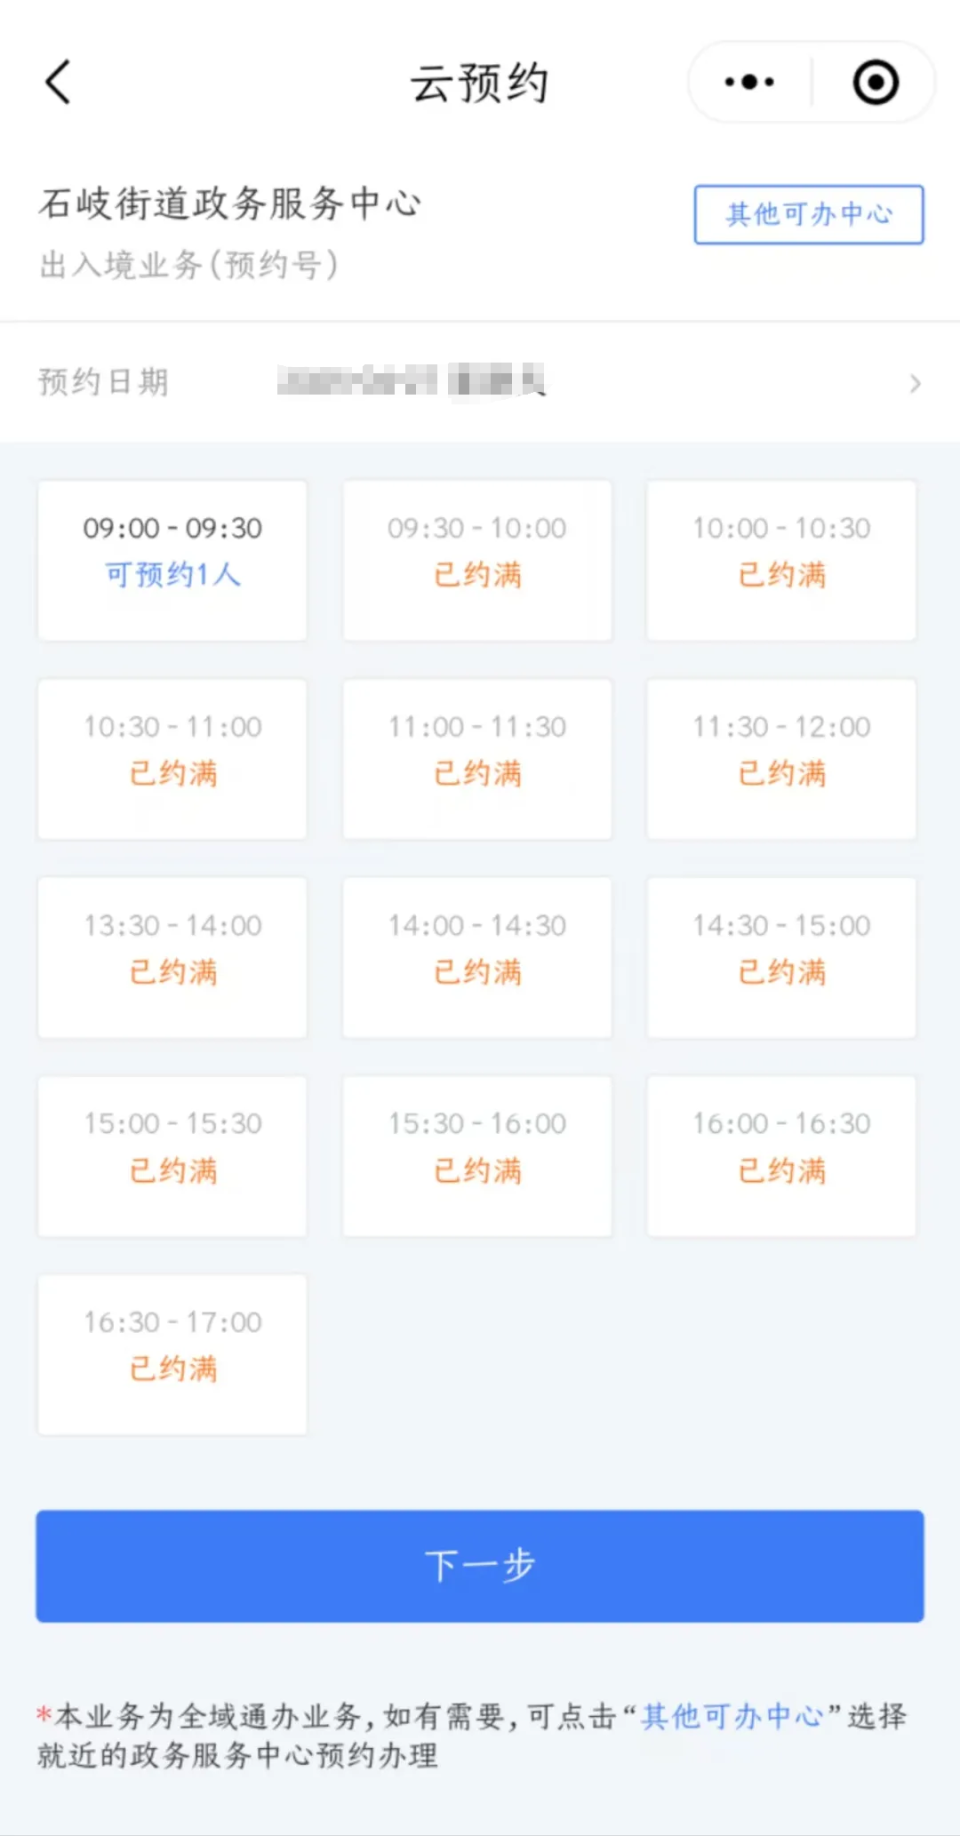Click 其他可办中心 button at top
The height and width of the screenshot is (1836, 960).
(x=809, y=214)
